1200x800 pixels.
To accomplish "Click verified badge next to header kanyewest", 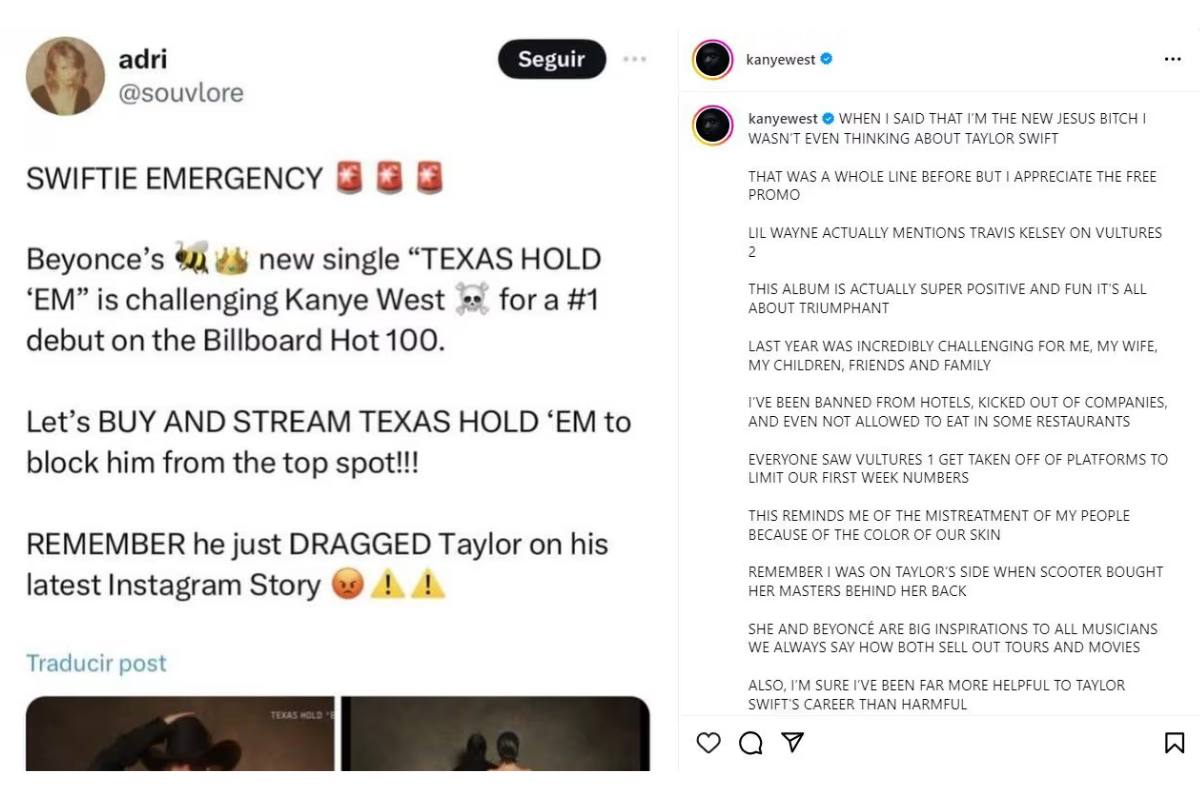I will tap(826, 60).
